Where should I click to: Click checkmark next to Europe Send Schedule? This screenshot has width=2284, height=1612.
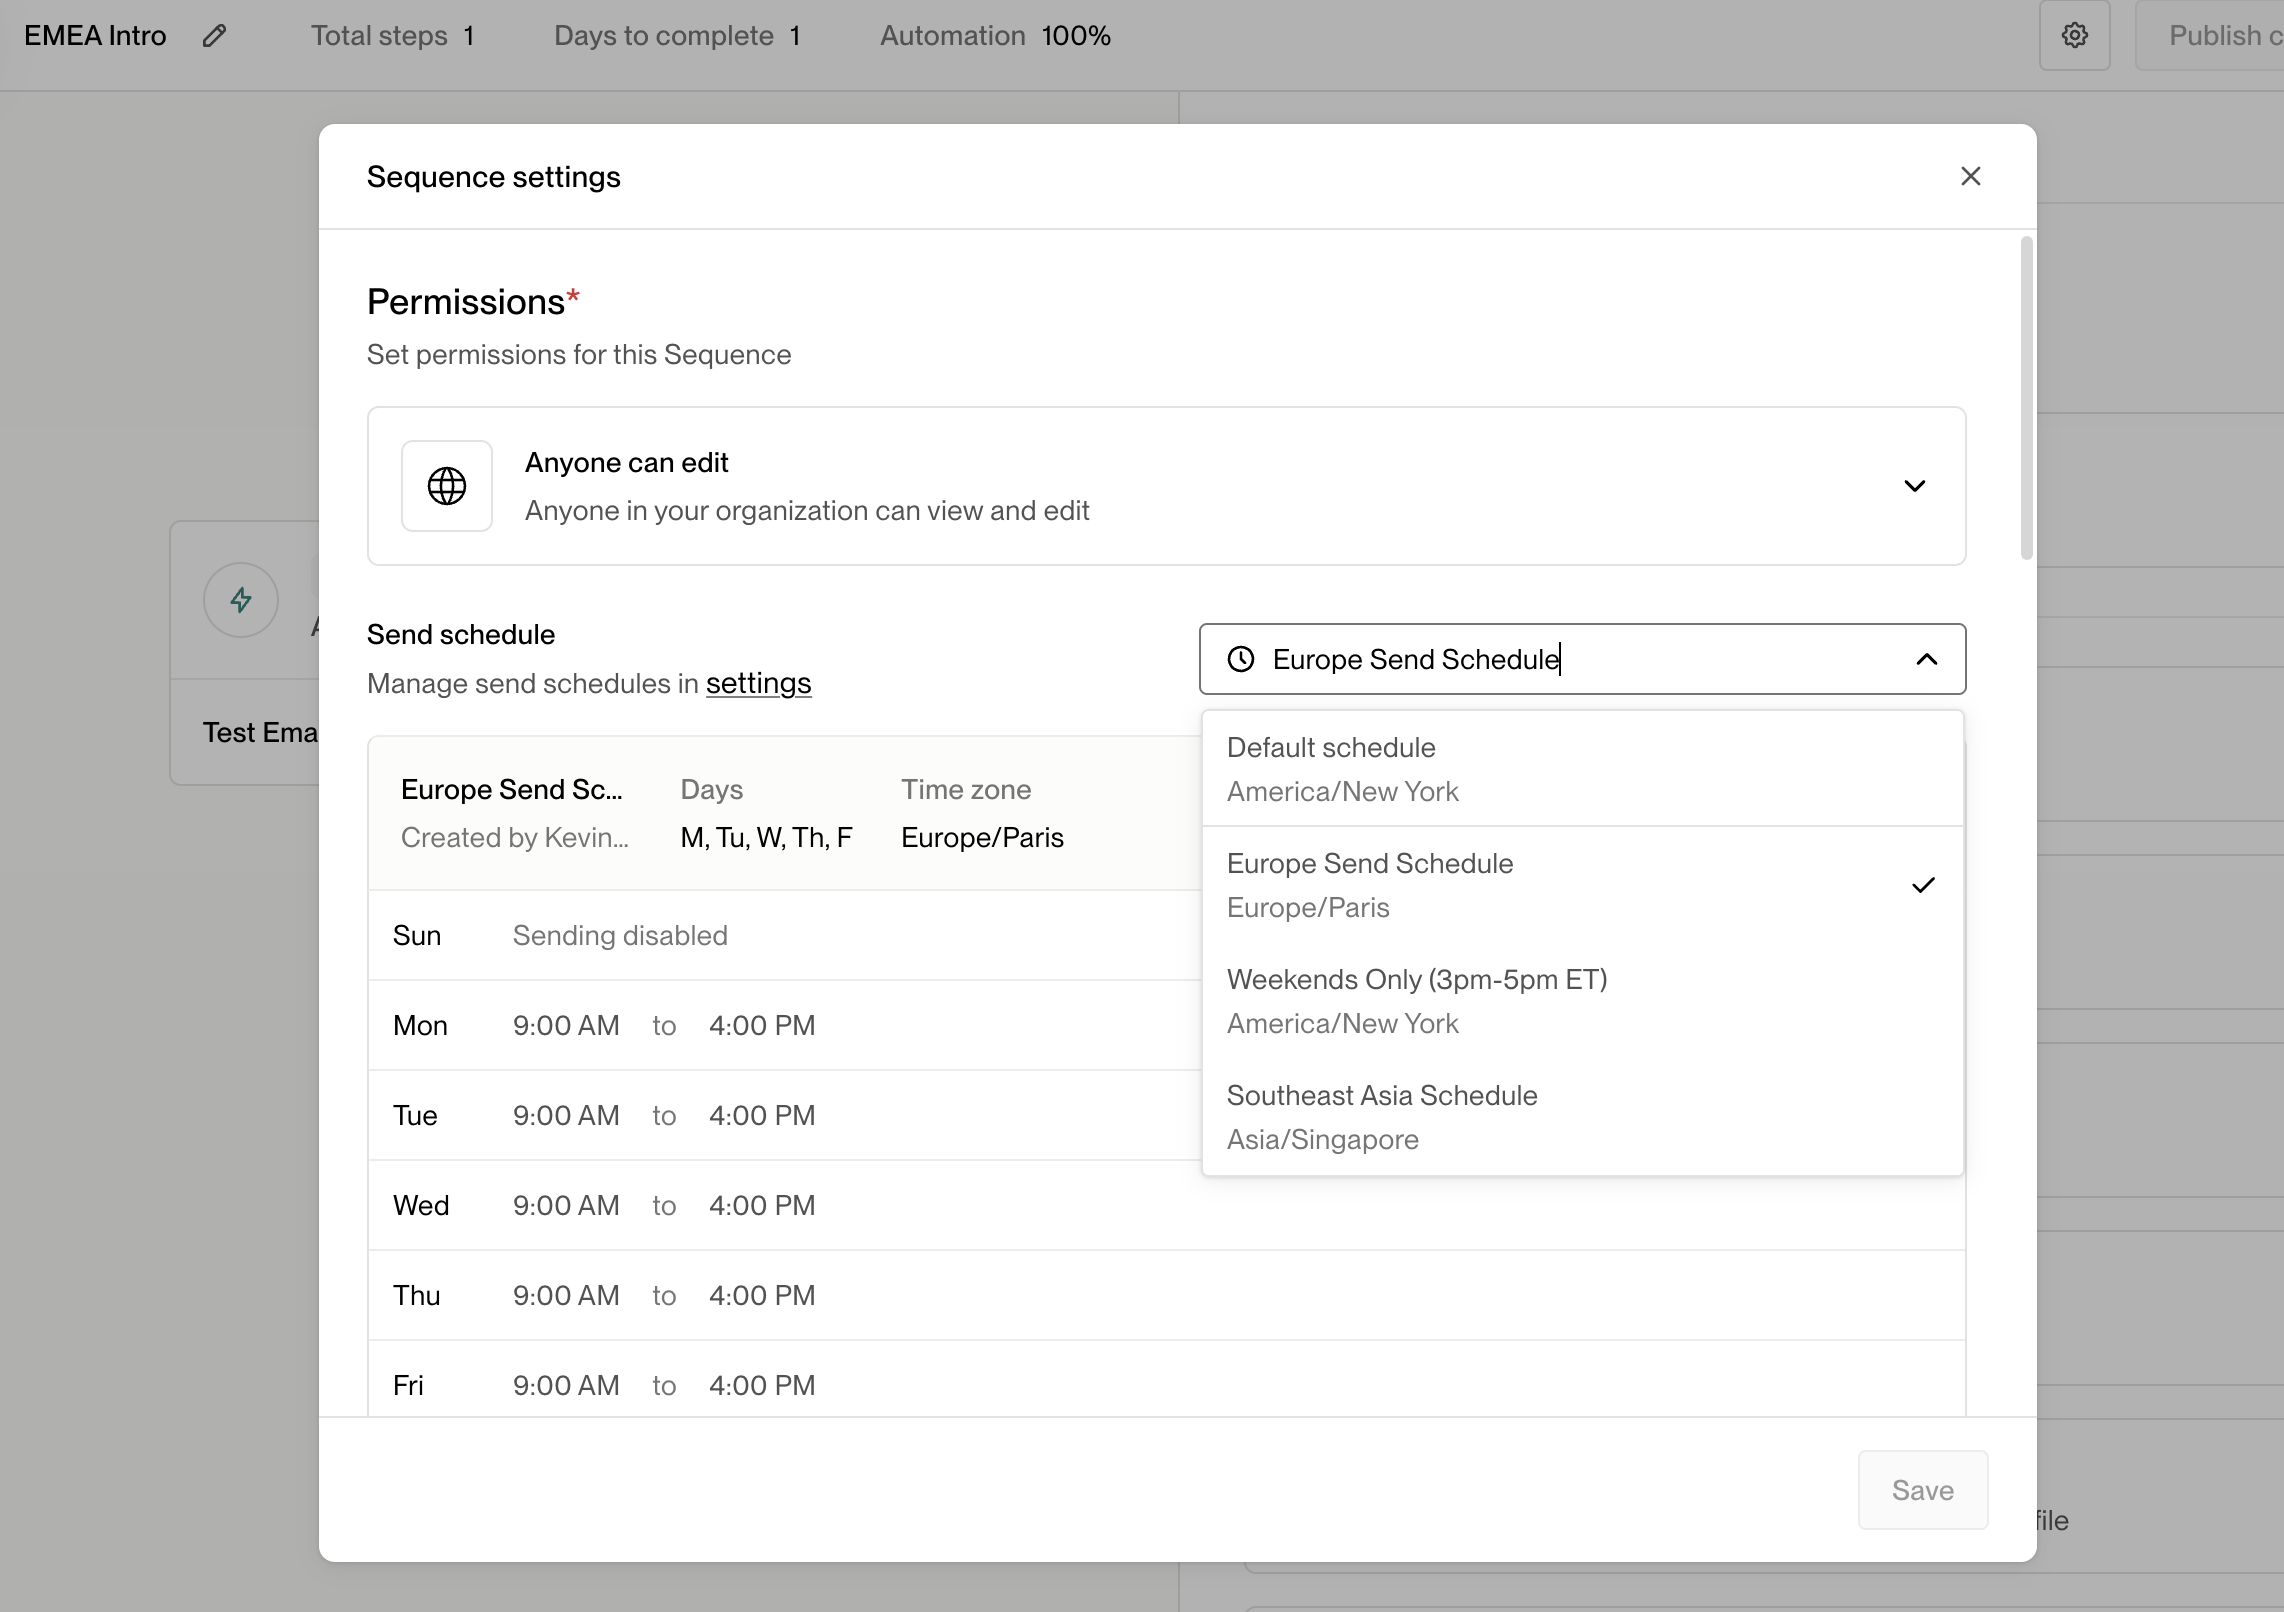pos(1923,885)
